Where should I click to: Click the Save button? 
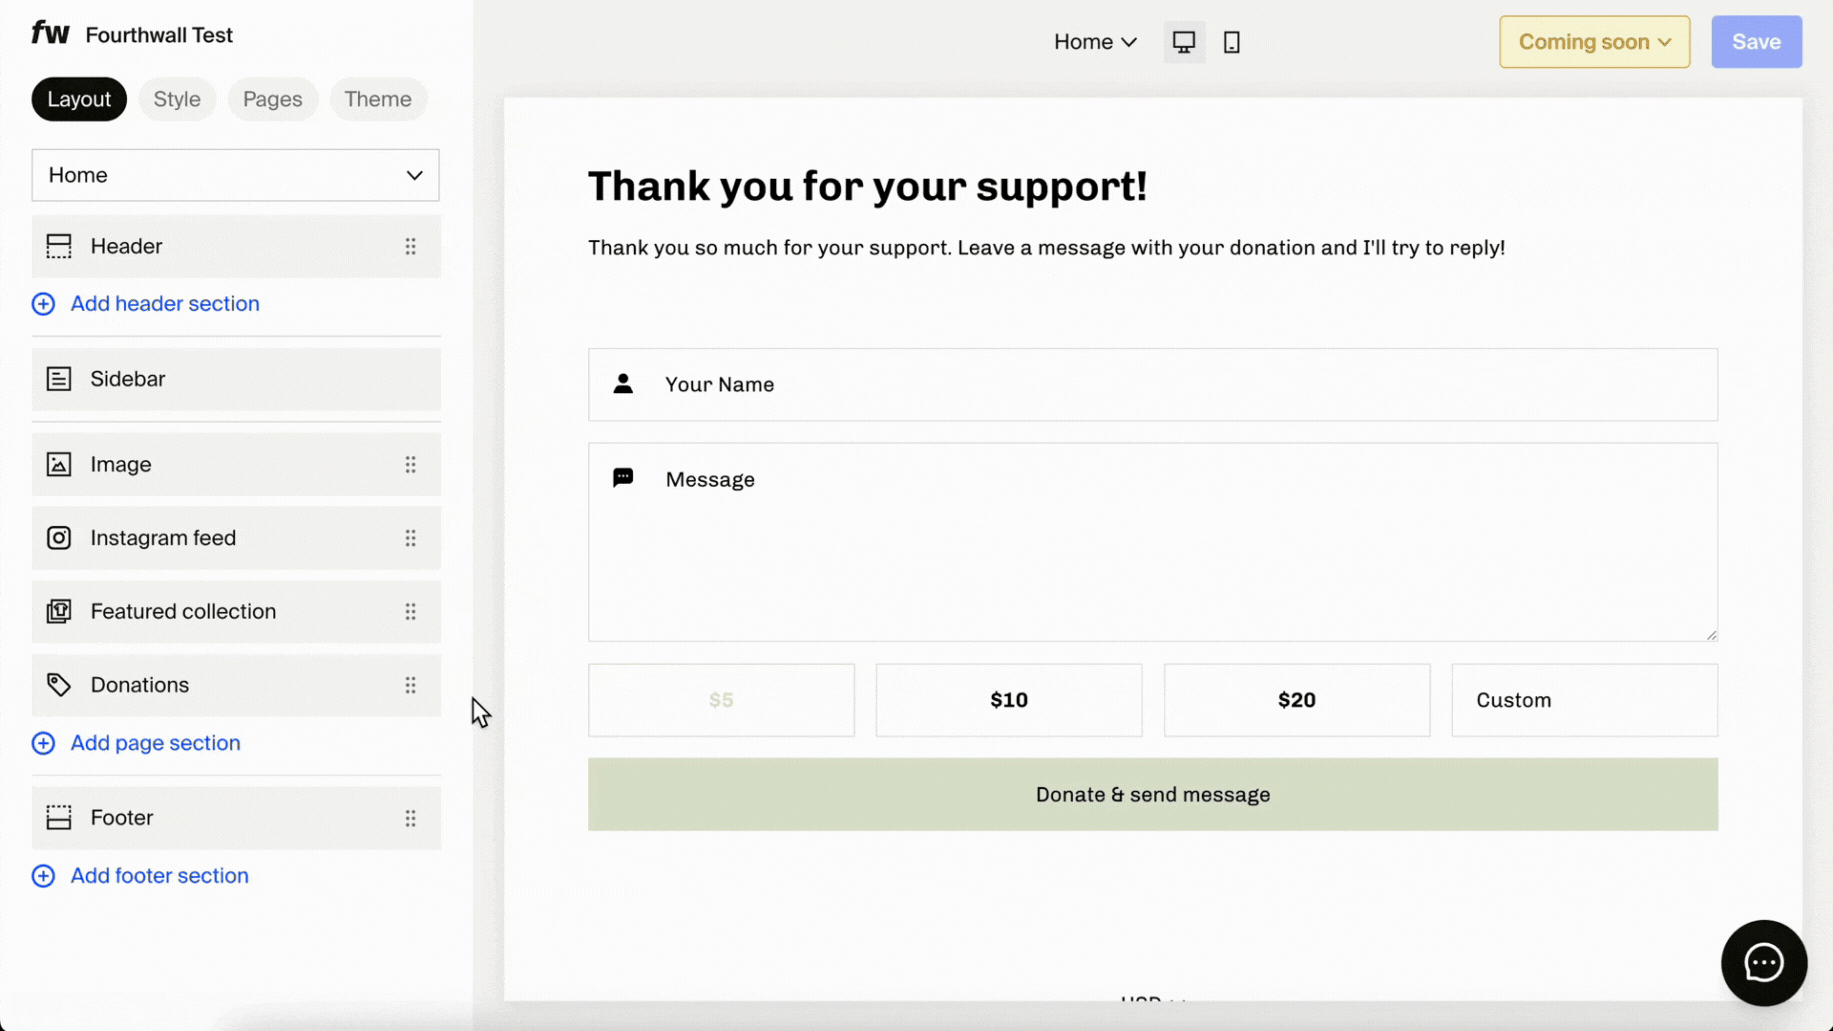pyautogui.click(x=1756, y=42)
